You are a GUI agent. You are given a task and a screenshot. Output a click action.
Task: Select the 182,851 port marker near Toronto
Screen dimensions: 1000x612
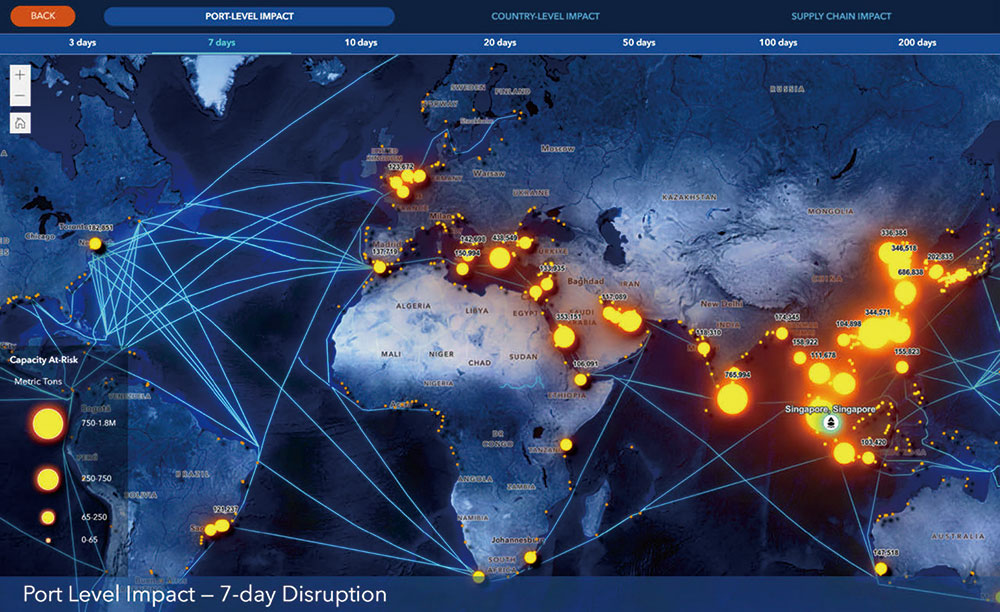click(96, 243)
